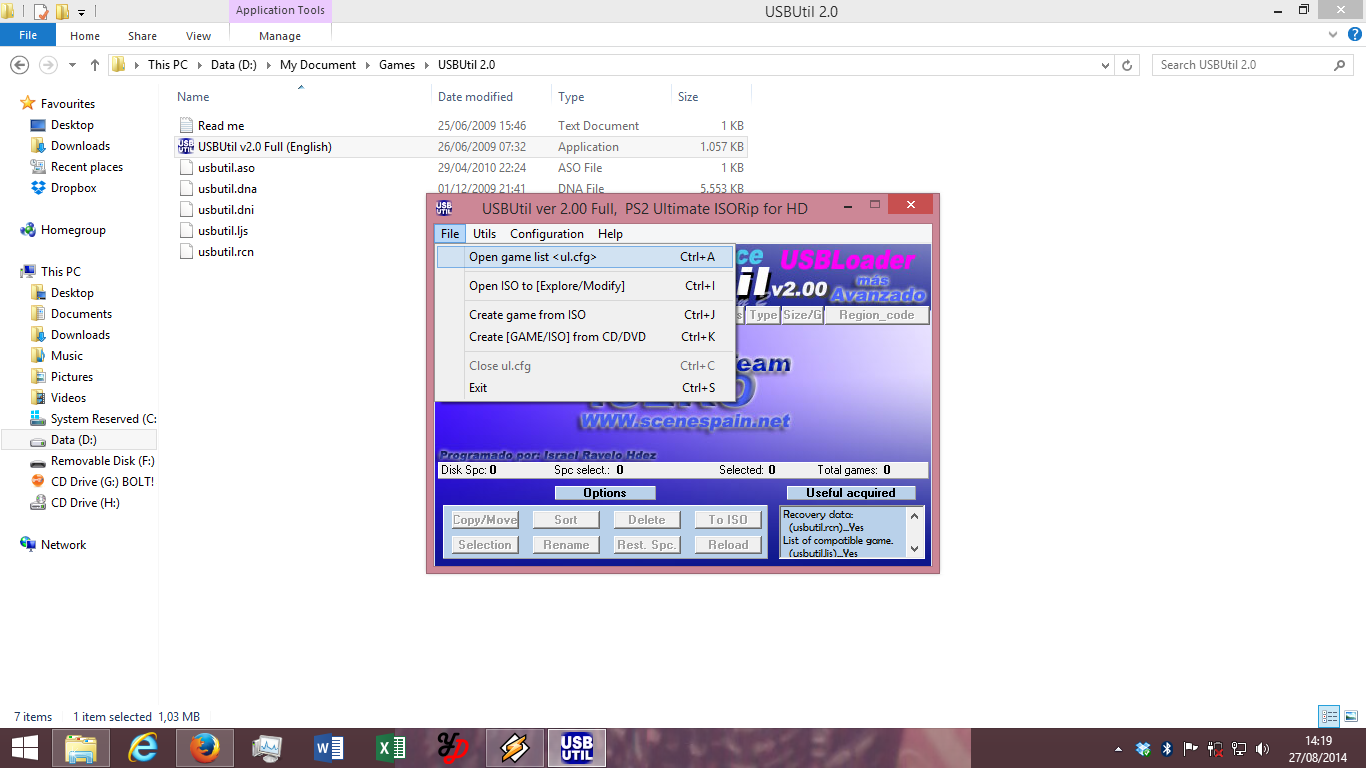Refresh the USBUtil 2.0 folder
Viewport: 1366px width, 768px height.
[x=1127, y=65]
